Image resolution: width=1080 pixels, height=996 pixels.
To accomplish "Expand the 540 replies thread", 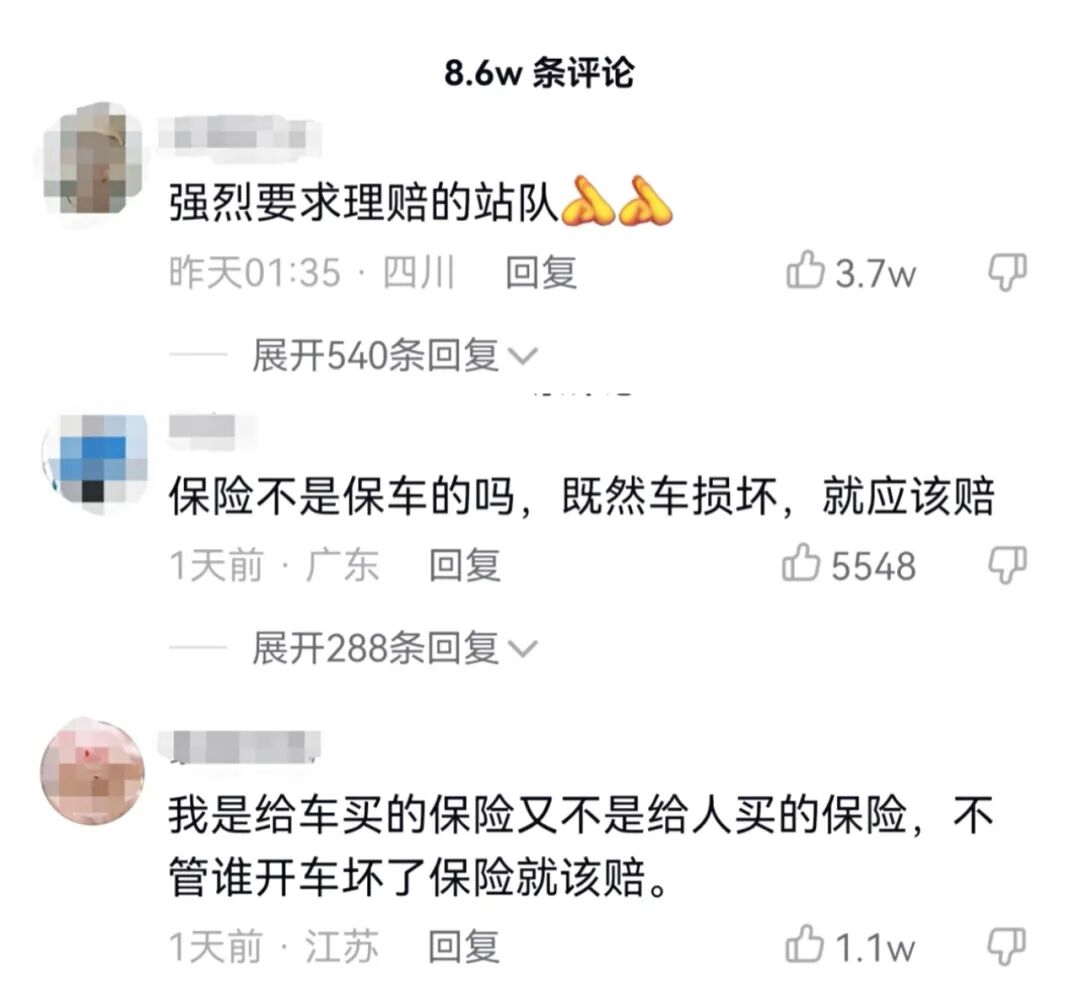I will 394,355.
